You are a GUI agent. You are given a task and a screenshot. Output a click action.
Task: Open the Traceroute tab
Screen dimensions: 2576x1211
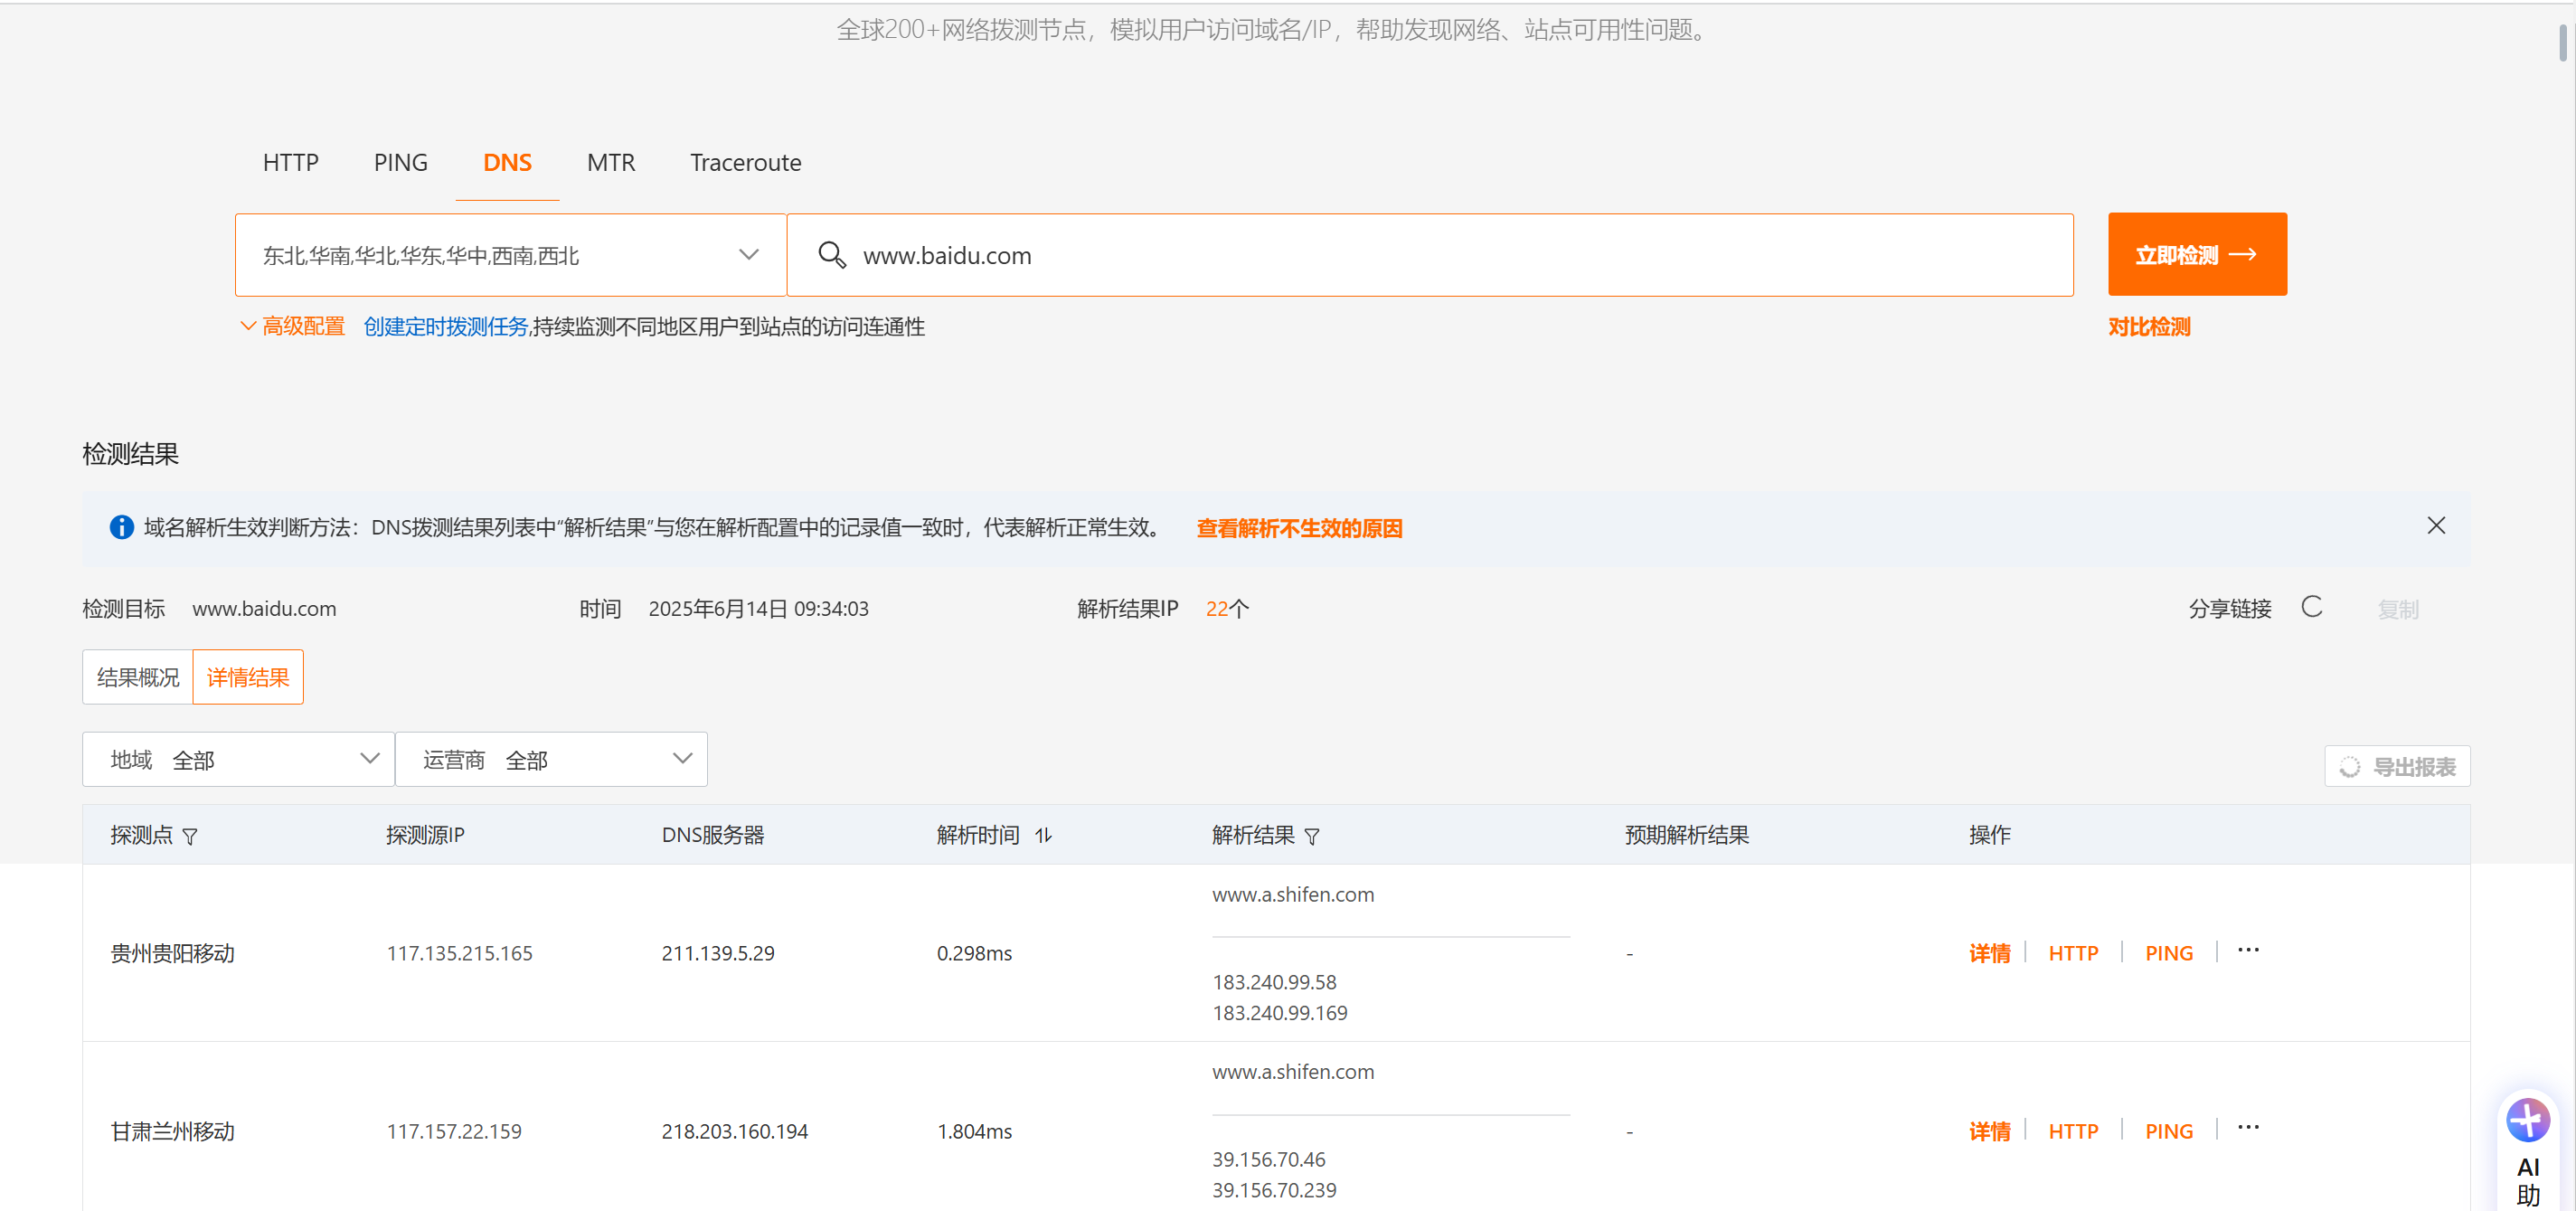(x=745, y=163)
